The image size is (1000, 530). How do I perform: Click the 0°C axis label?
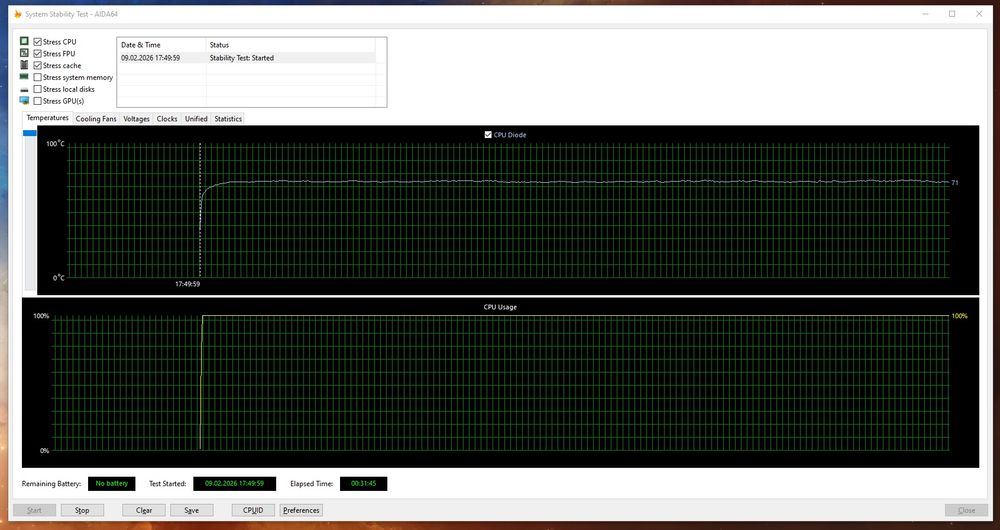59,277
